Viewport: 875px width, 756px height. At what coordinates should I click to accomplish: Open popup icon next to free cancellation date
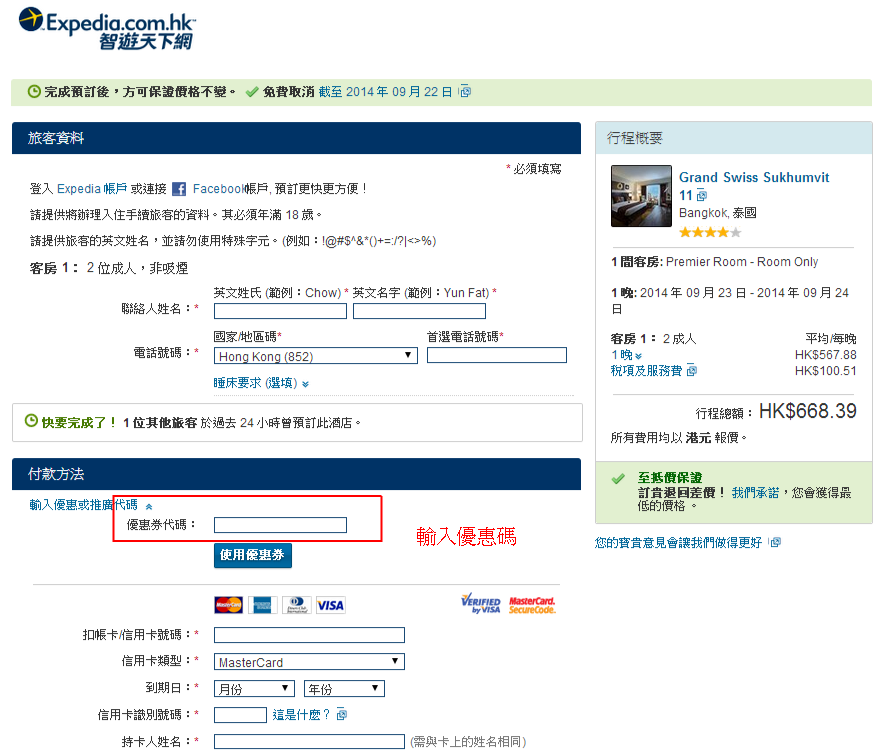pyautogui.click(x=465, y=92)
